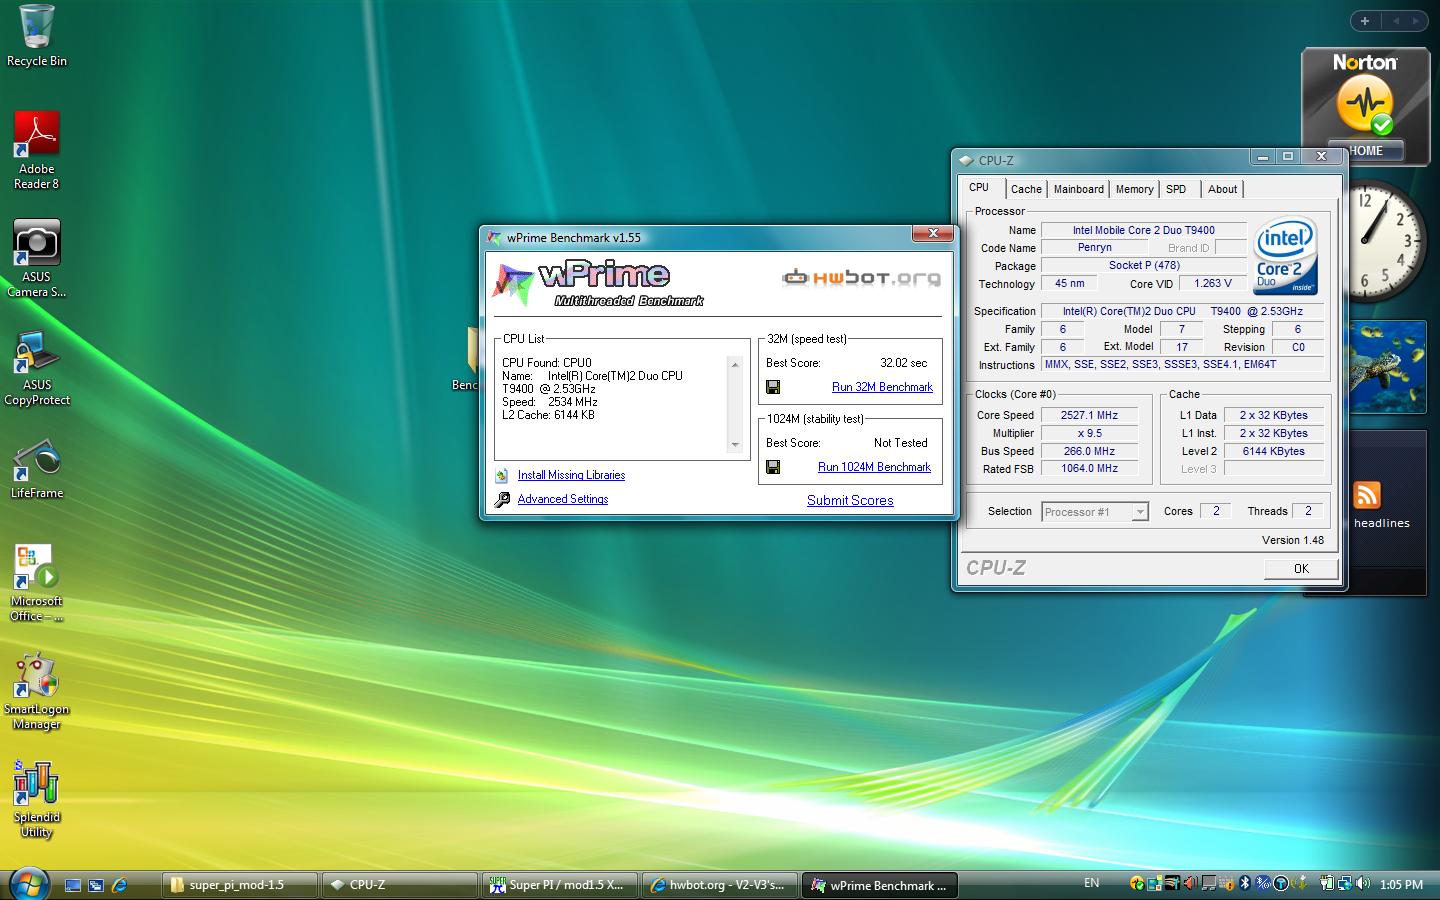1440x900 pixels.
Task: Click the Norton HOME gadget button
Action: pyautogui.click(x=1365, y=151)
